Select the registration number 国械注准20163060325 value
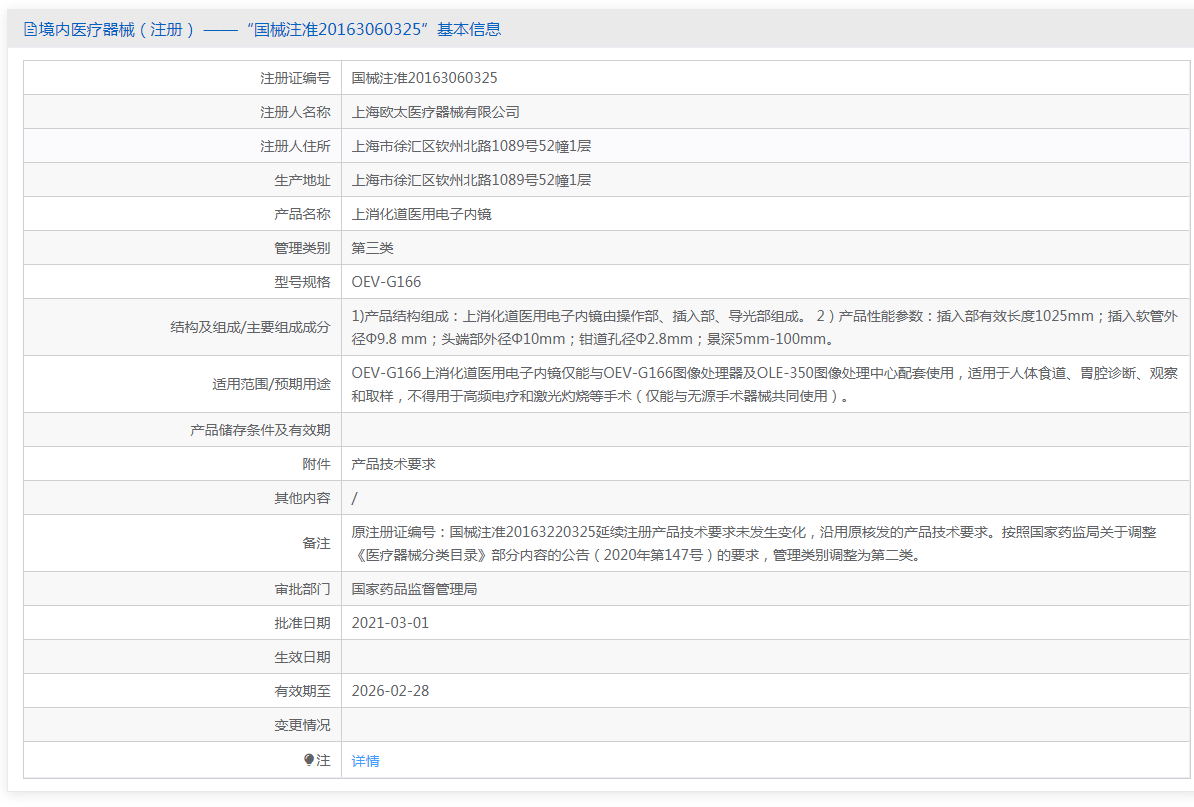Viewport: 1194px width, 807px height. [x=425, y=78]
